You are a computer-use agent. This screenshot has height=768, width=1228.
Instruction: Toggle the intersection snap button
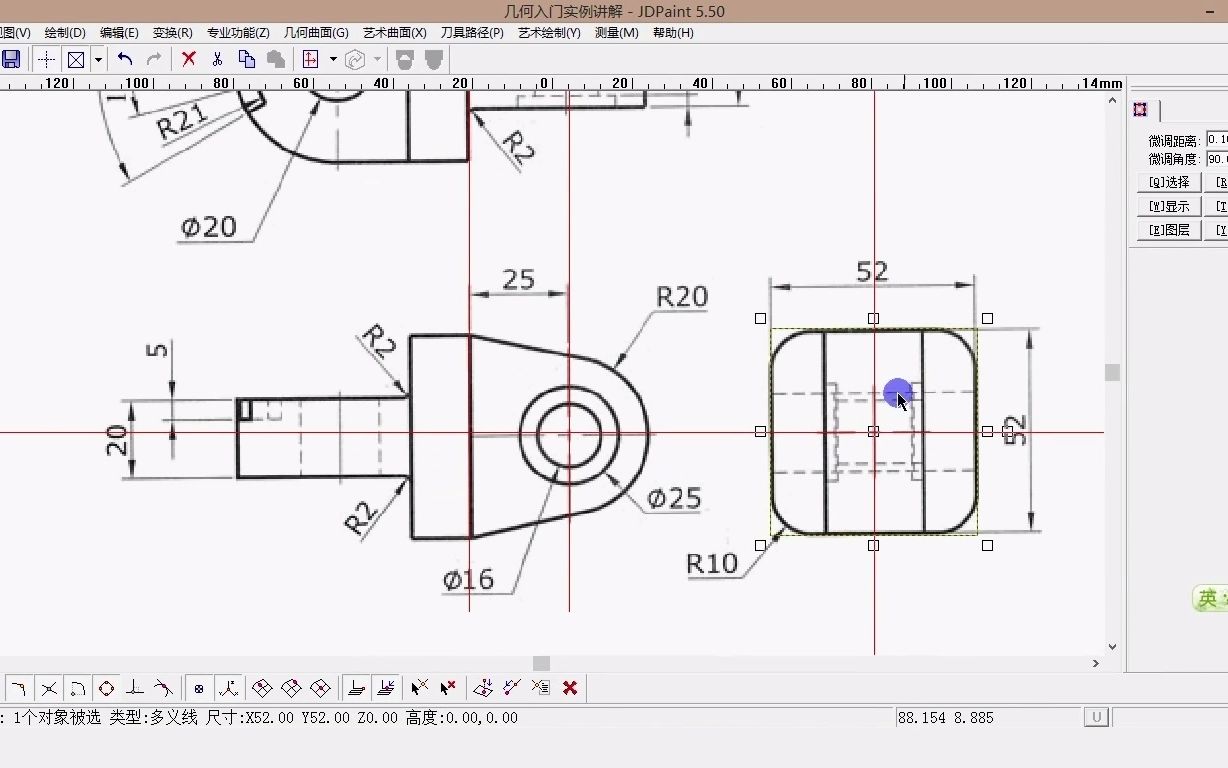pos(48,688)
